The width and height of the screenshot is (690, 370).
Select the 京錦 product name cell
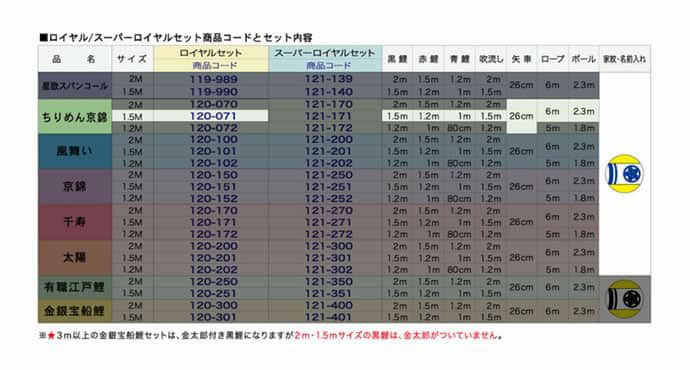[x=74, y=187]
